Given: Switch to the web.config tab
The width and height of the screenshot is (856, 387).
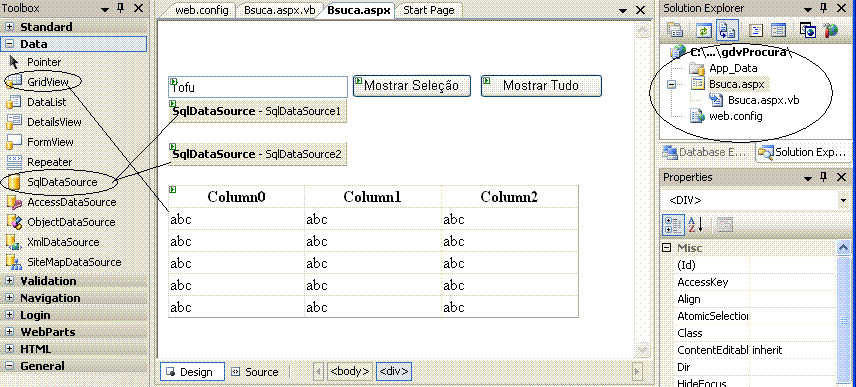Looking at the screenshot, I should (202, 10).
